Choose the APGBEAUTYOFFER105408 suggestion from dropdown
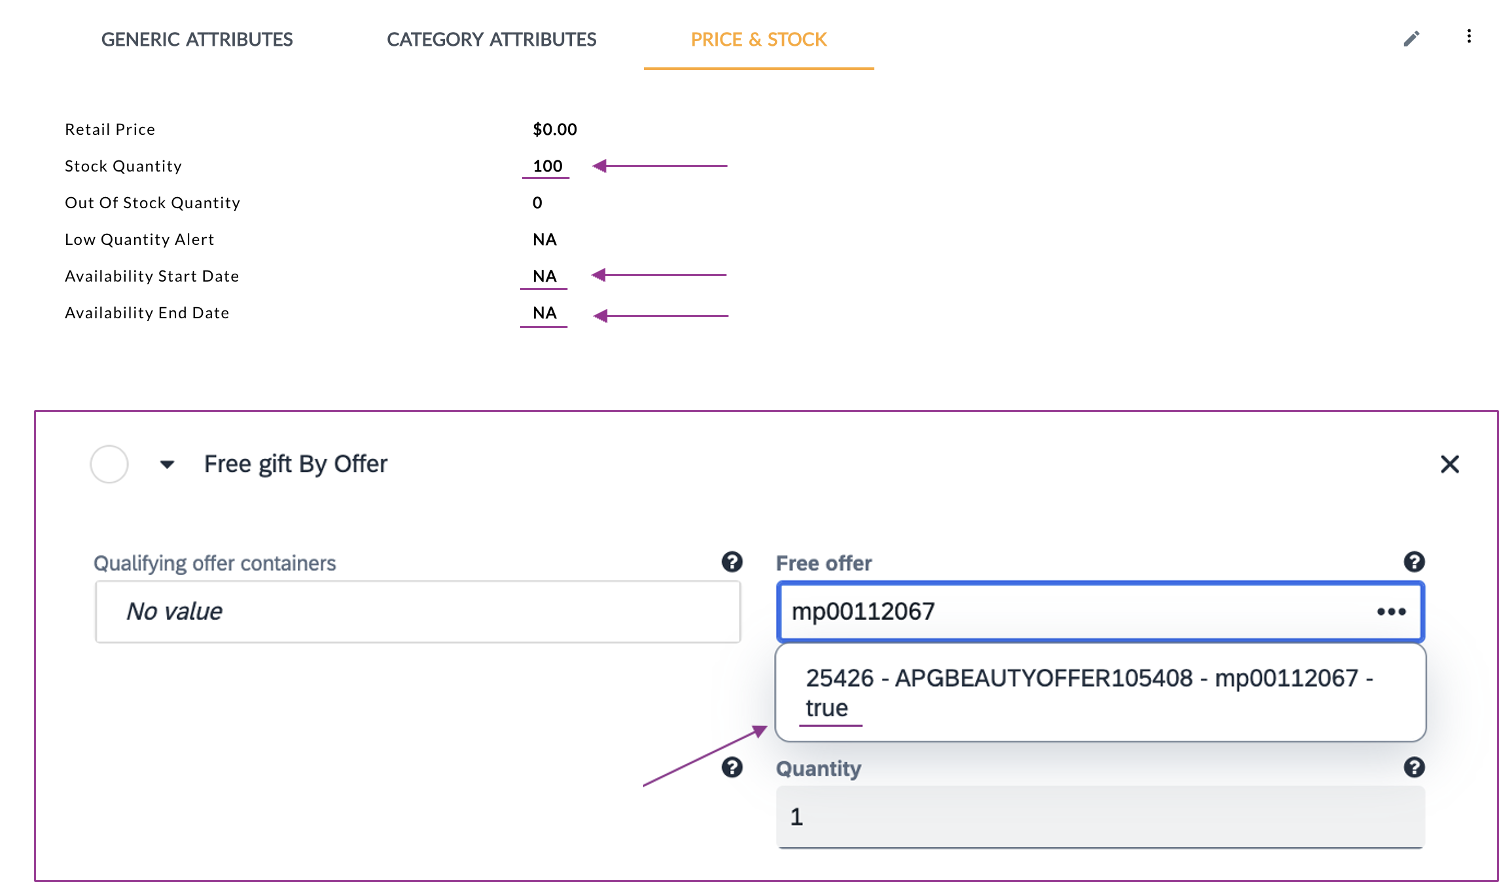This screenshot has height=886, width=1502. [x=1089, y=692]
